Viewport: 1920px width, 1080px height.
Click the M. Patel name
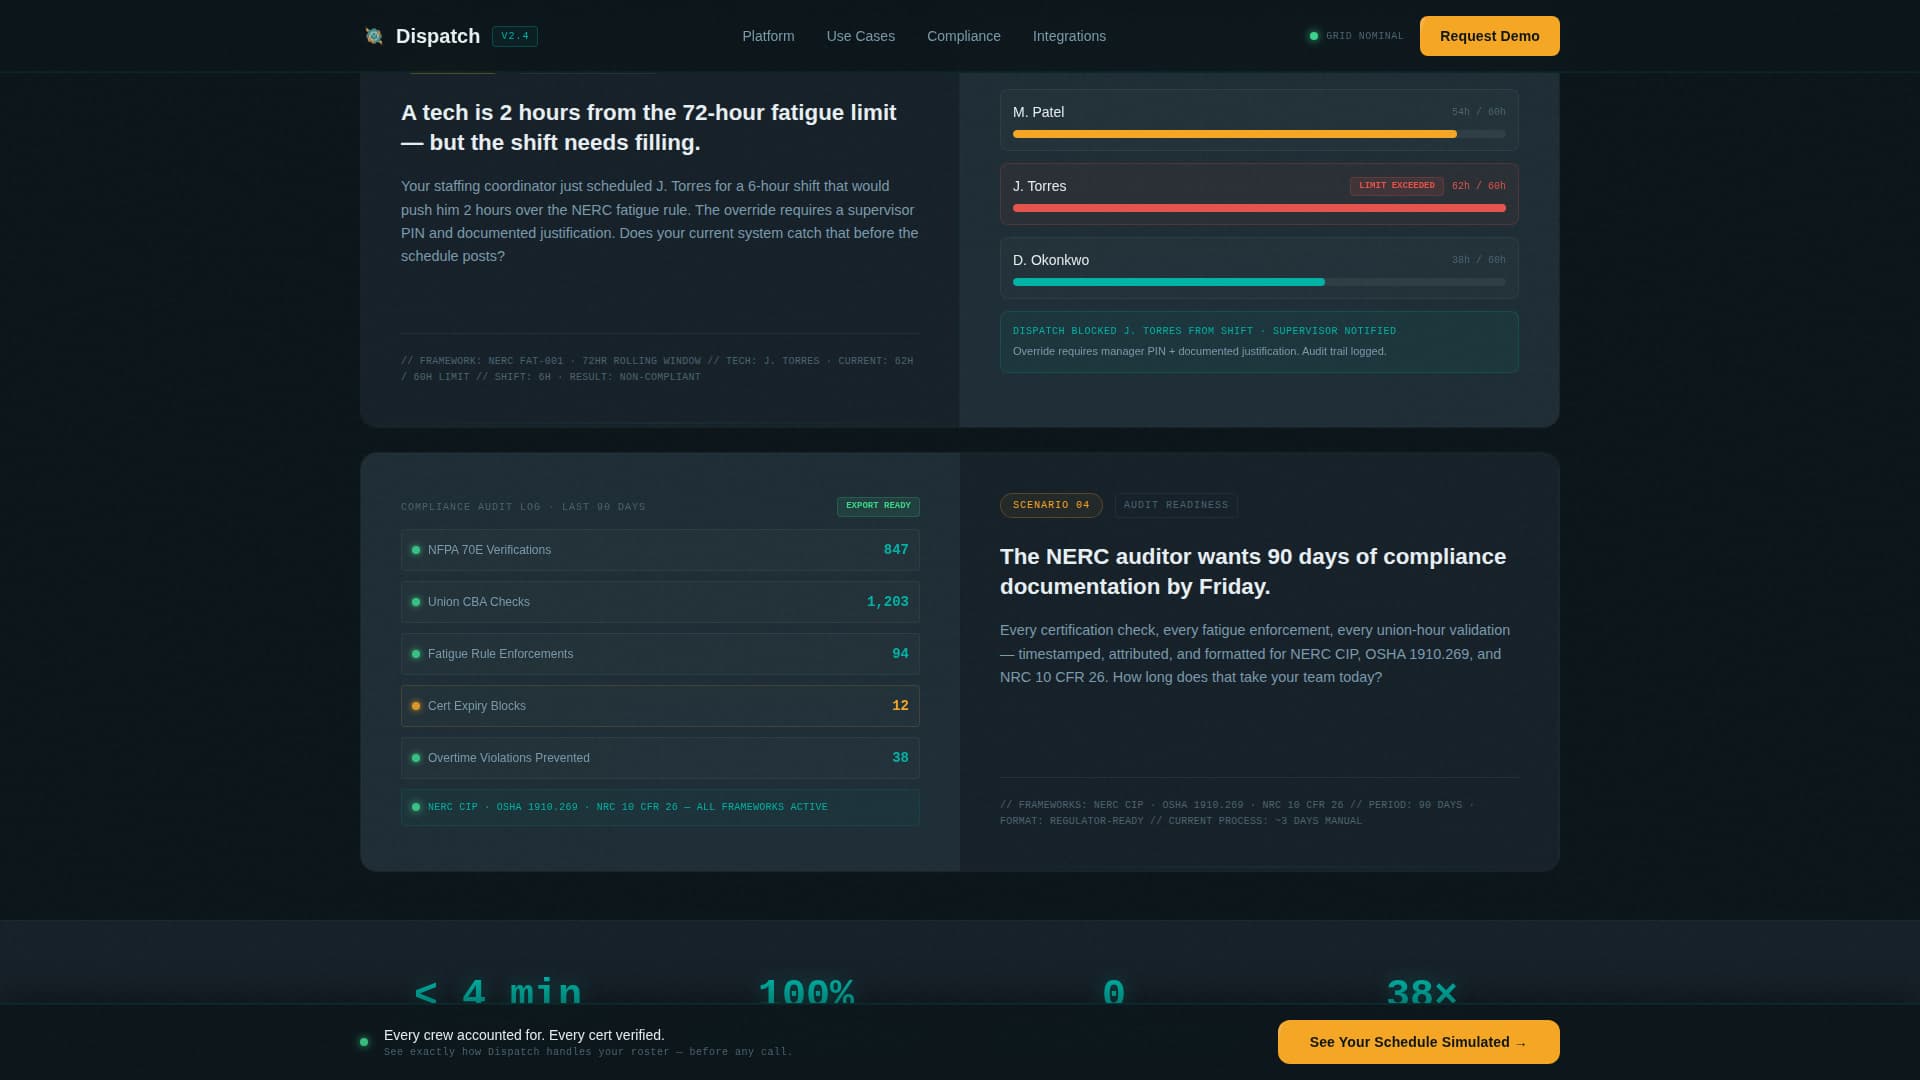(1038, 112)
